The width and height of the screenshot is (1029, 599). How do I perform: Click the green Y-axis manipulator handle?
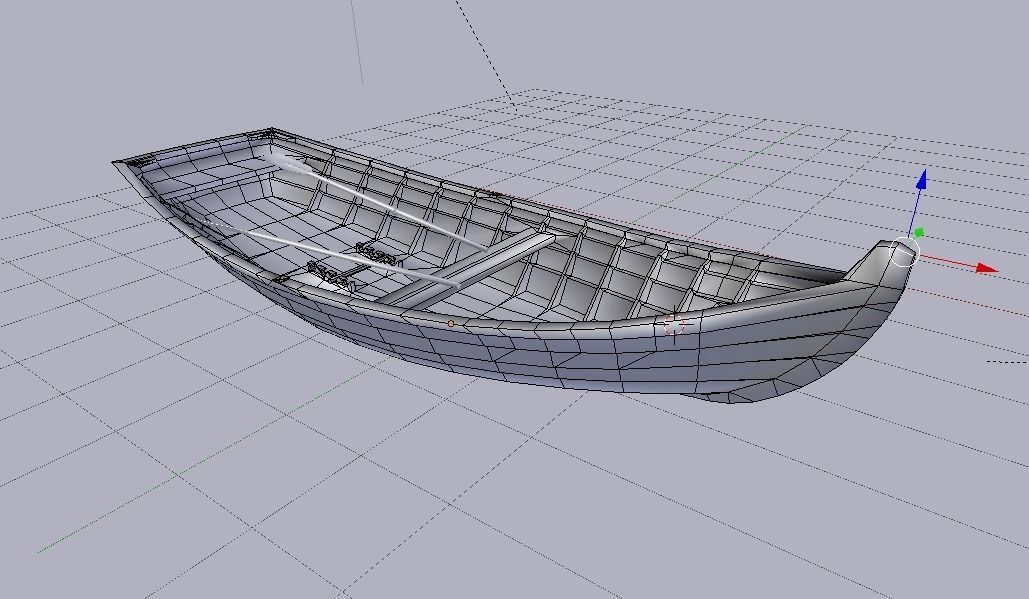[x=919, y=232]
